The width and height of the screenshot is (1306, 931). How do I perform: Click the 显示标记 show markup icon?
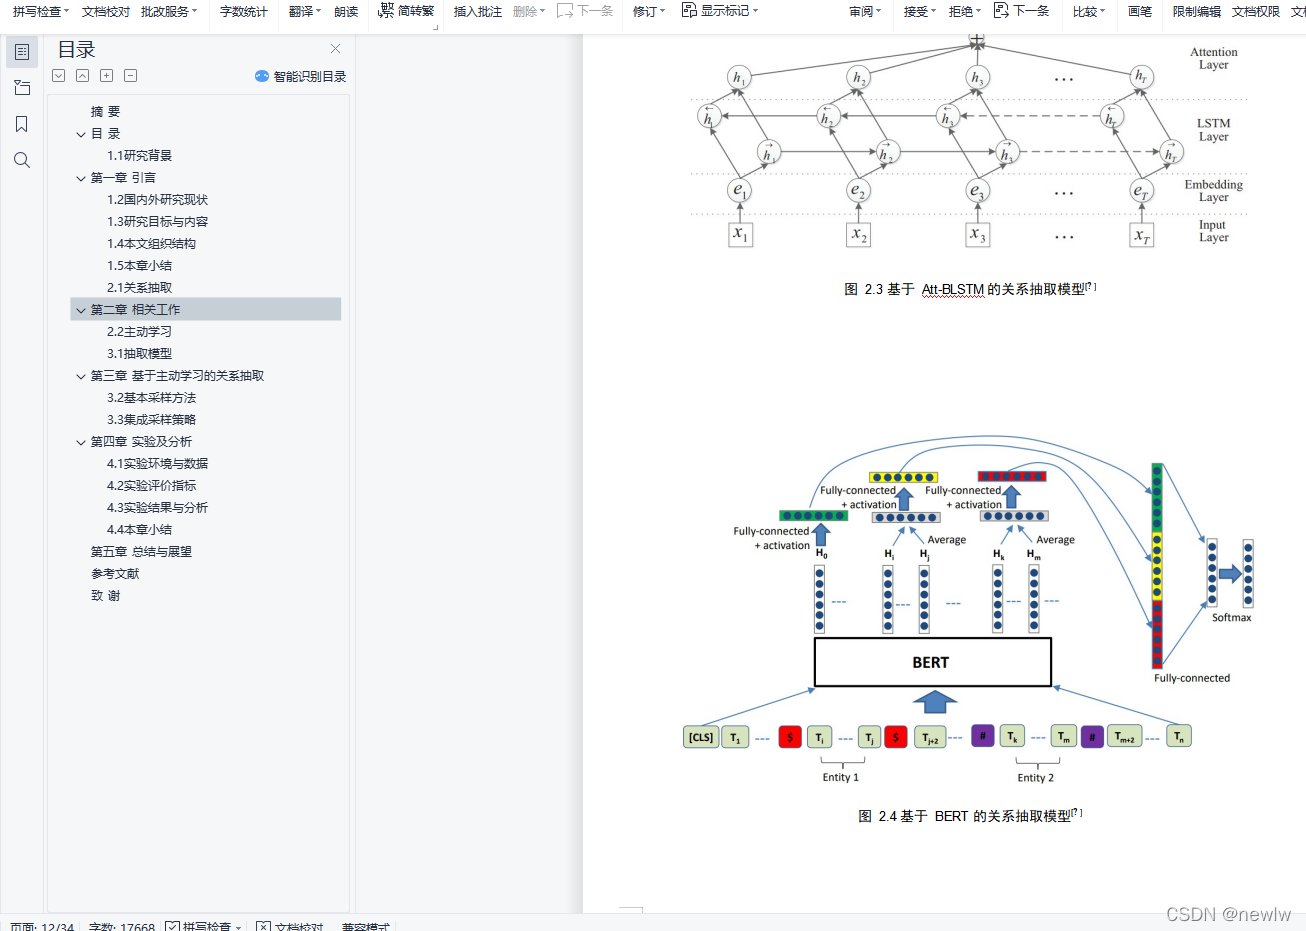pyautogui.click(x=689, y=10)
